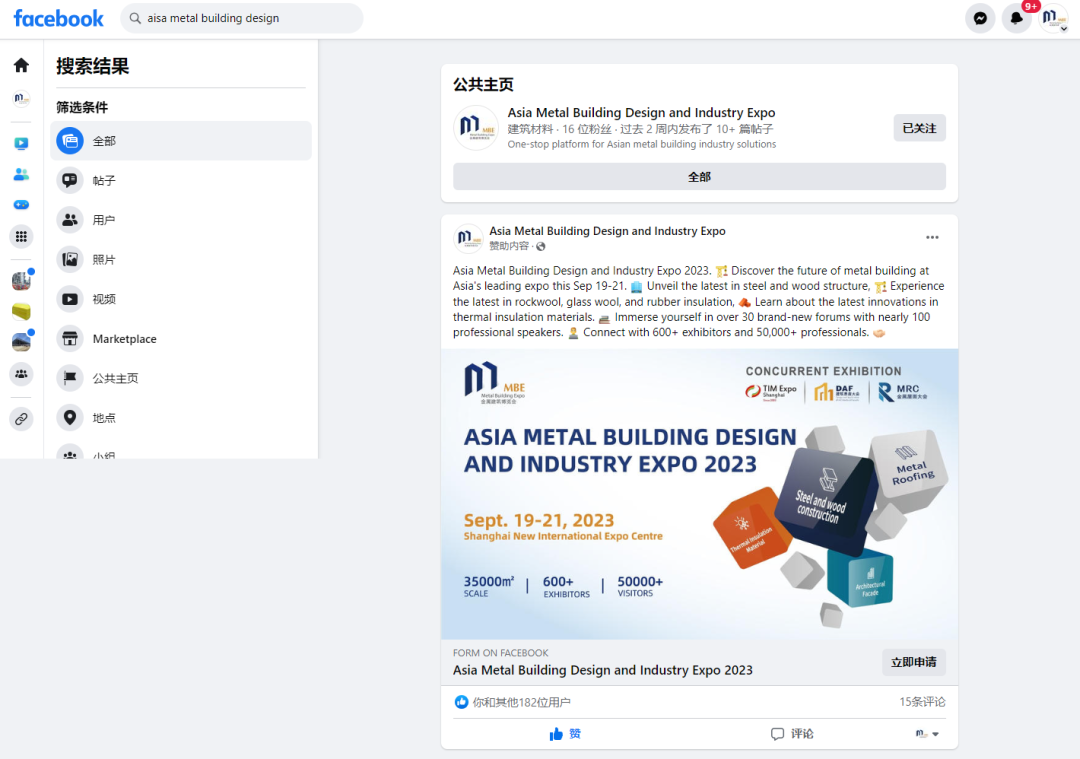Image resolution: width=1080 pixels, height=759 pixels.
Task: Click the Facebook logo
Action: pos(59,19)
